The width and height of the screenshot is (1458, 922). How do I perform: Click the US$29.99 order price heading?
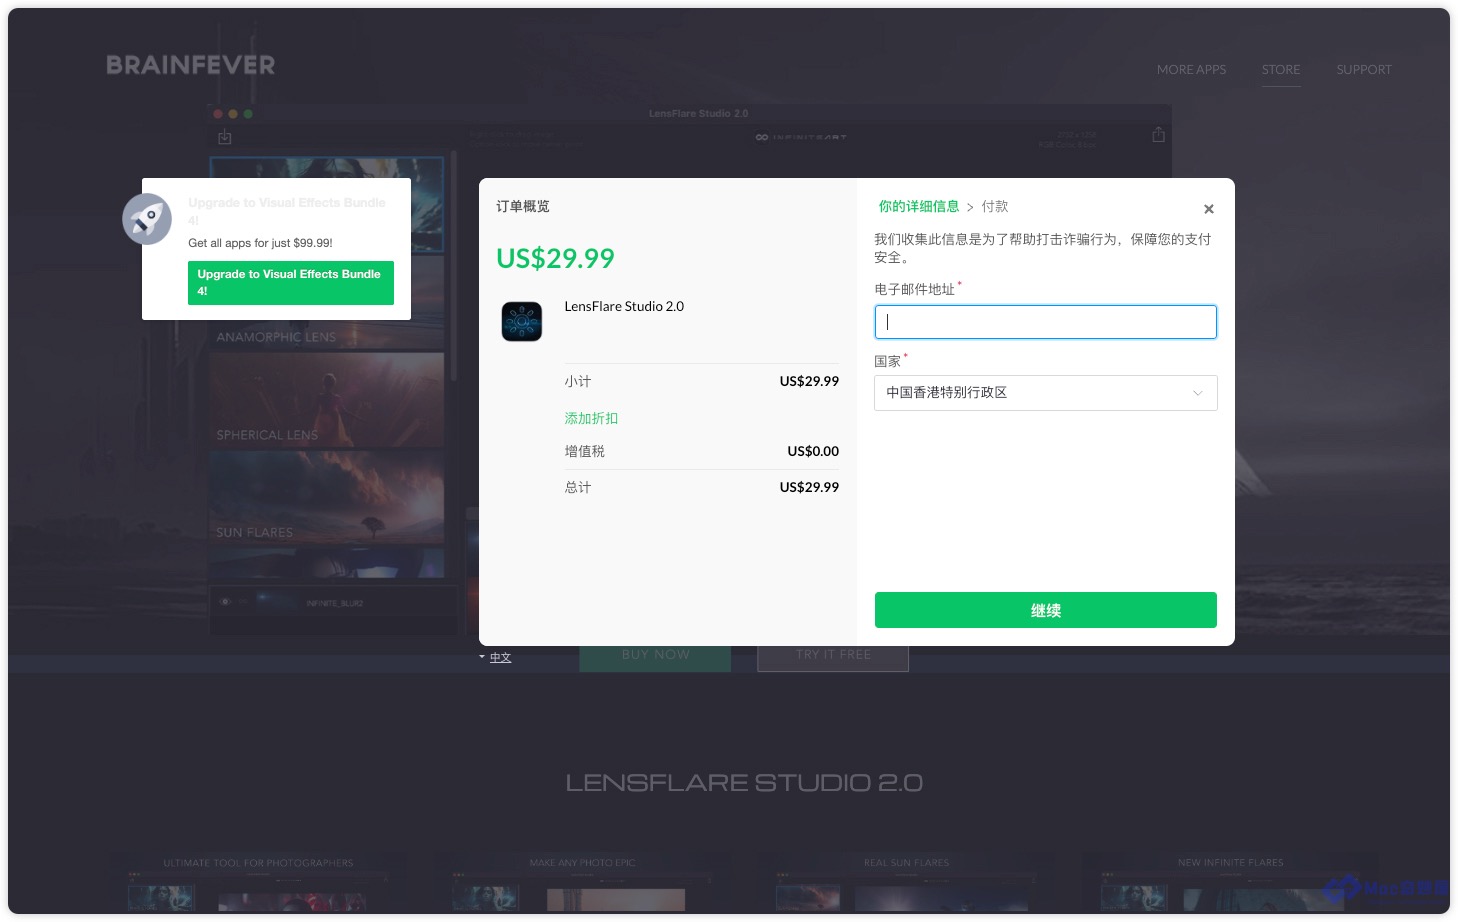tap(555, 258)
